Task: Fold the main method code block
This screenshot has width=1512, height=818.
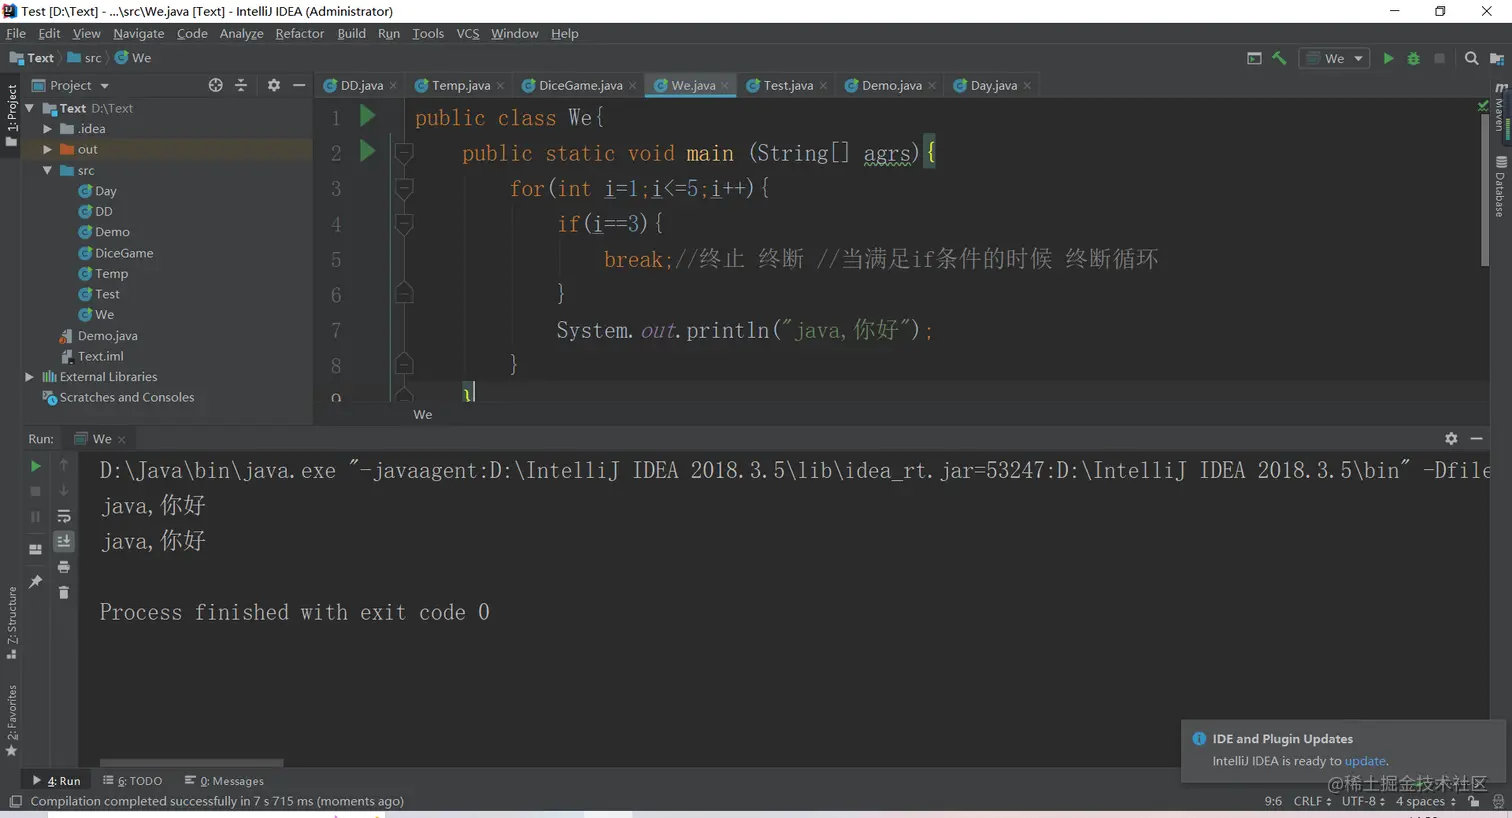Action: [404, 153]
